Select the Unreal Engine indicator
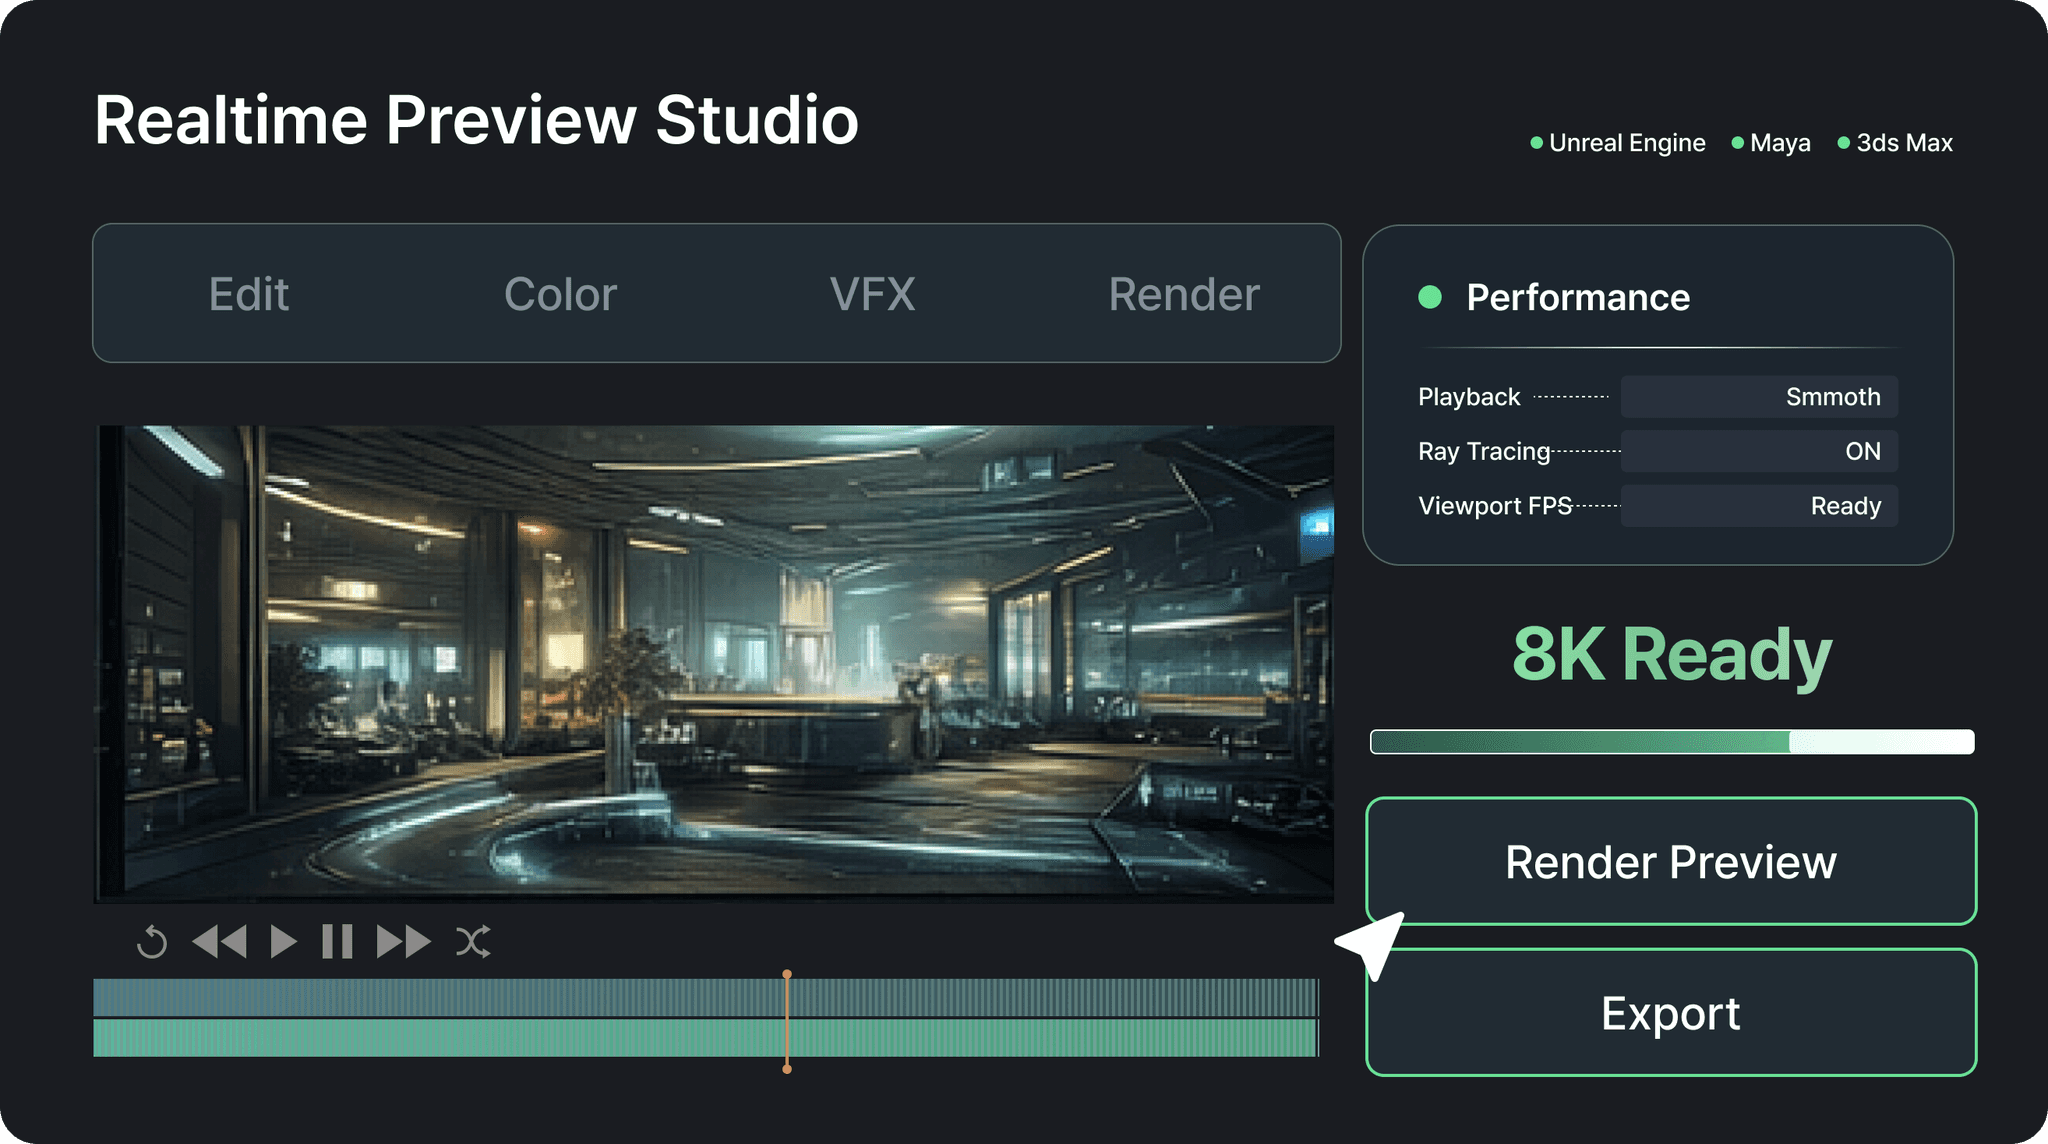Viewport: 2048px width, 1144px height. pos(1618,143)
